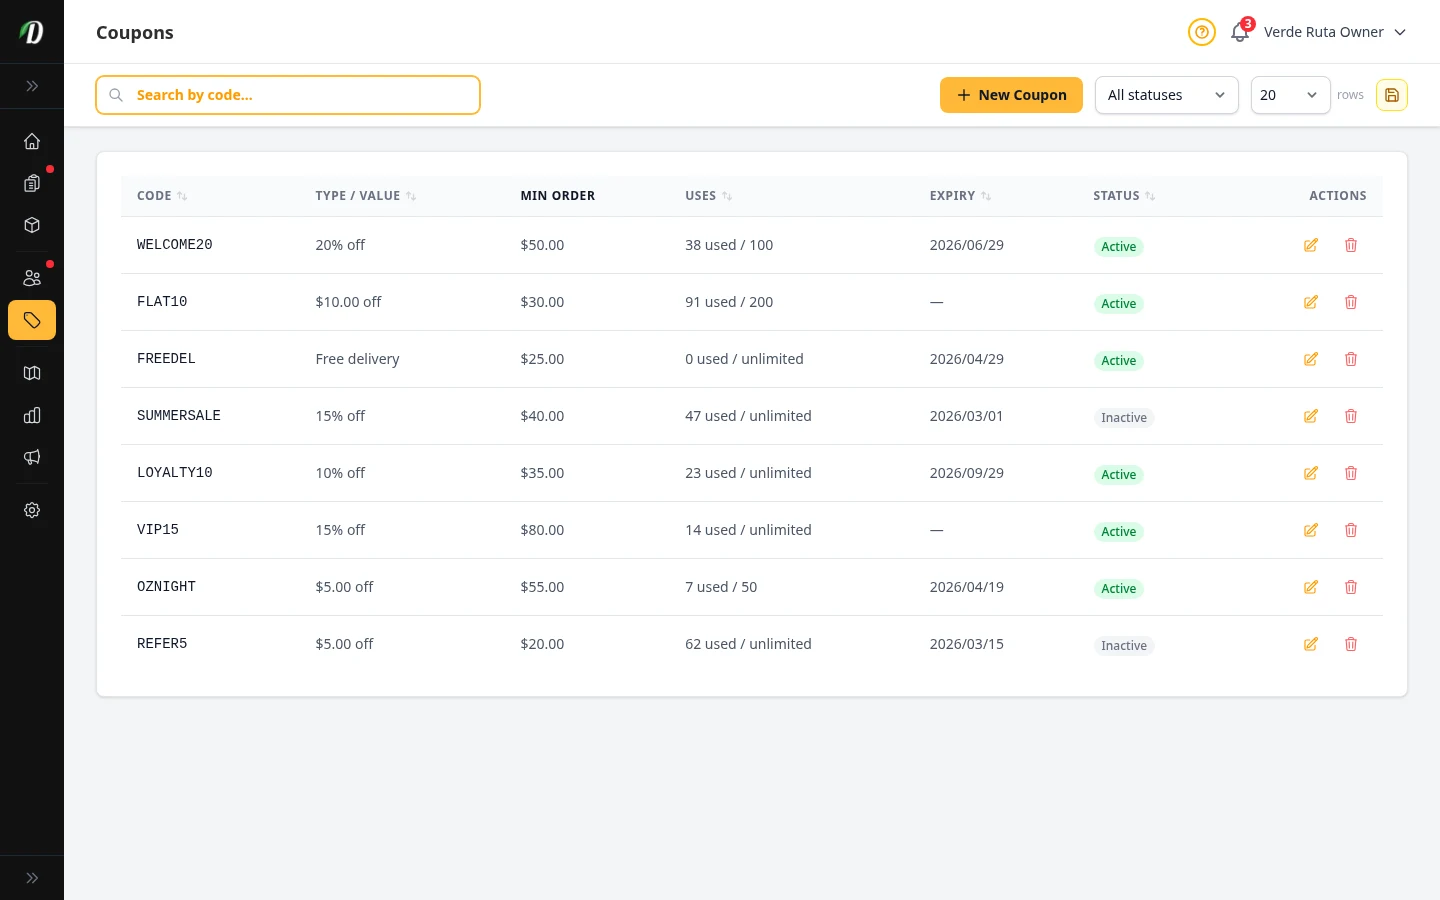Toggle sorting on the EXPIRY column
This screenshot has height=900, width=1440.
(x=985, y=196)
